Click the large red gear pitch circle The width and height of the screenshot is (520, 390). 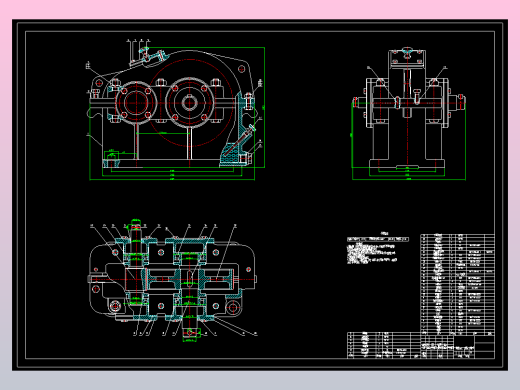(190, 103)
